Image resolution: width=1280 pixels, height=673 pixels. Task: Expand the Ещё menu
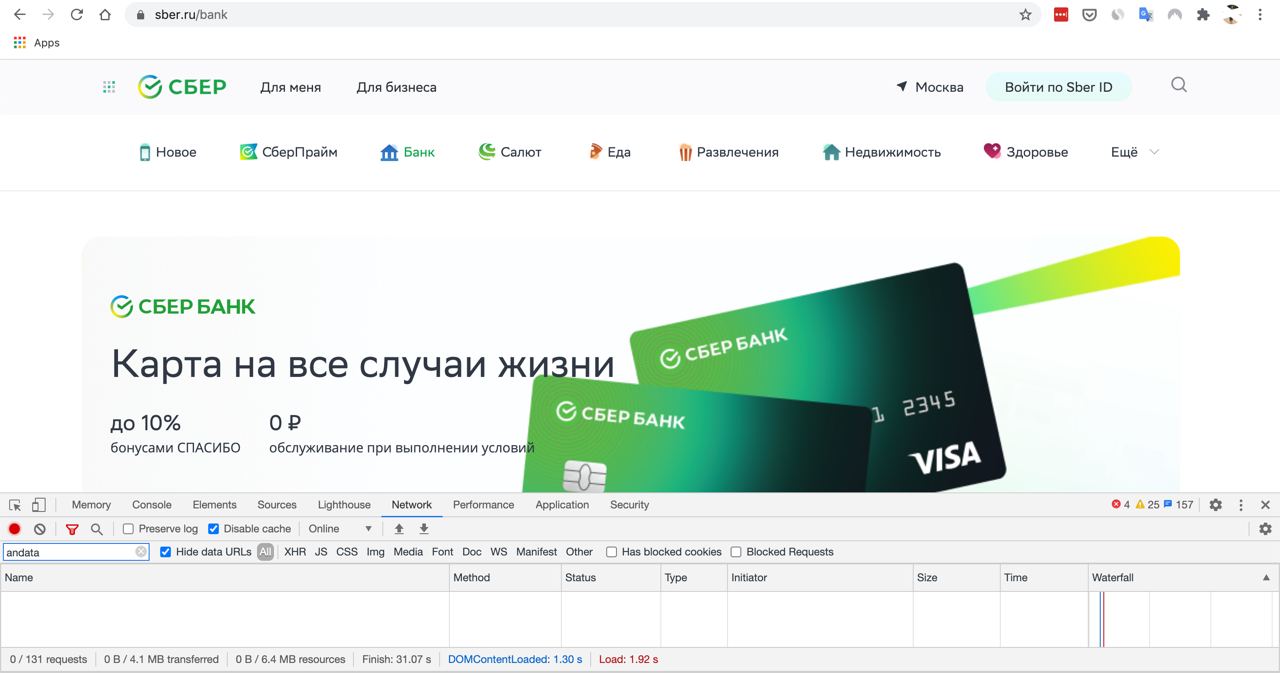[1135, 152]
